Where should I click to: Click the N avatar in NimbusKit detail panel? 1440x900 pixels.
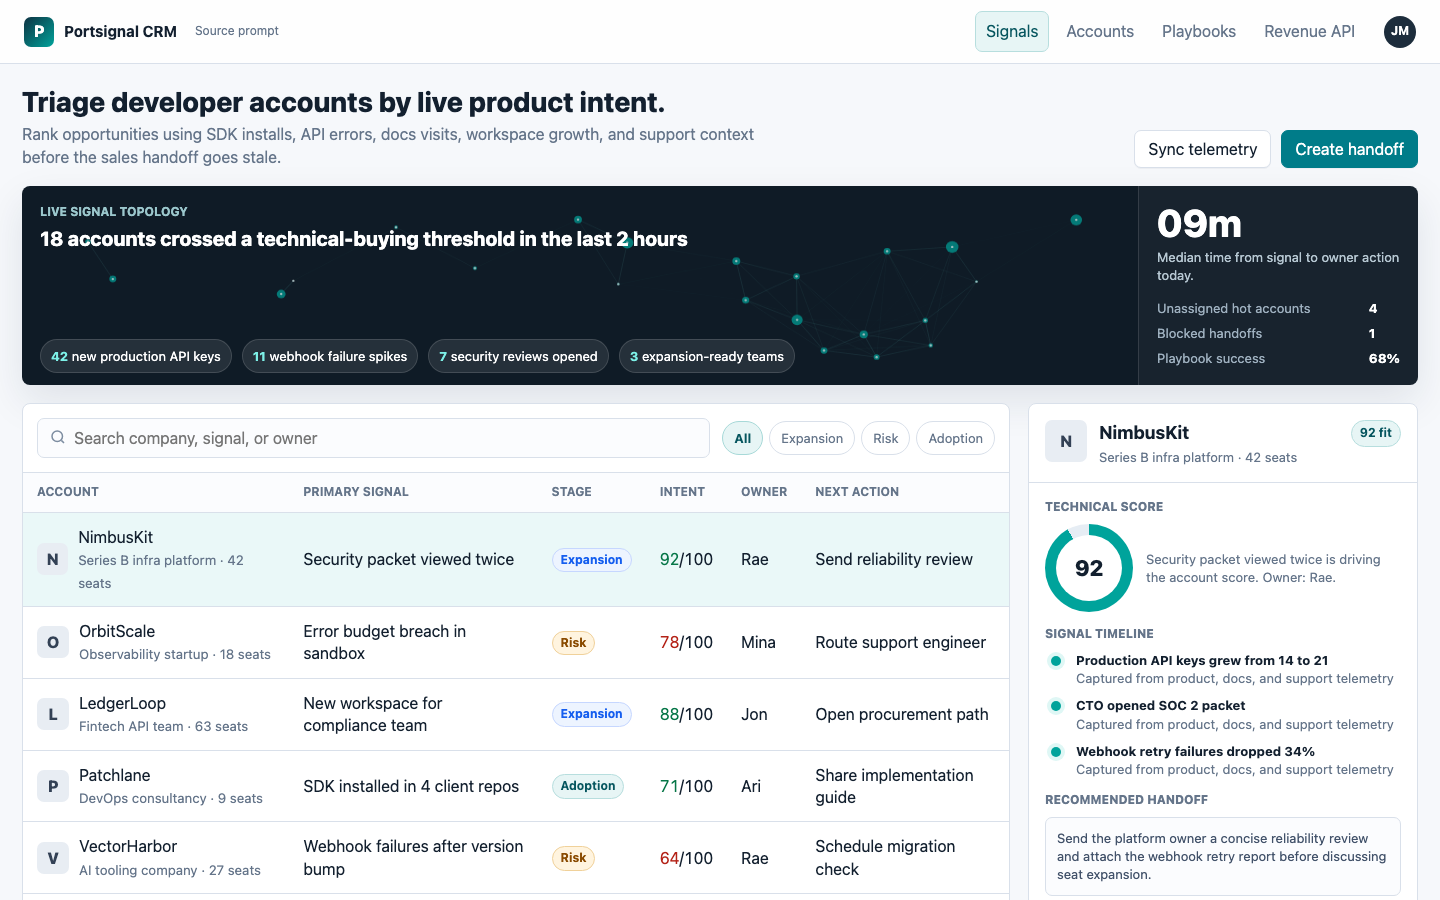(1066, 441)
